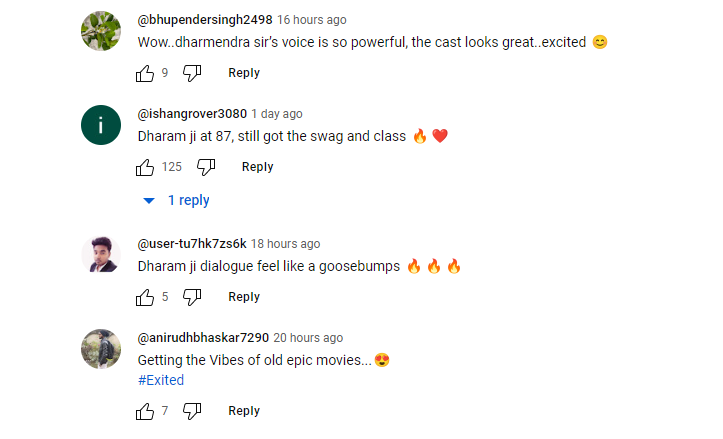Dislike the goosebumps dialogue comment
This screenshot has height=439, width=723.
click(193, 297)
